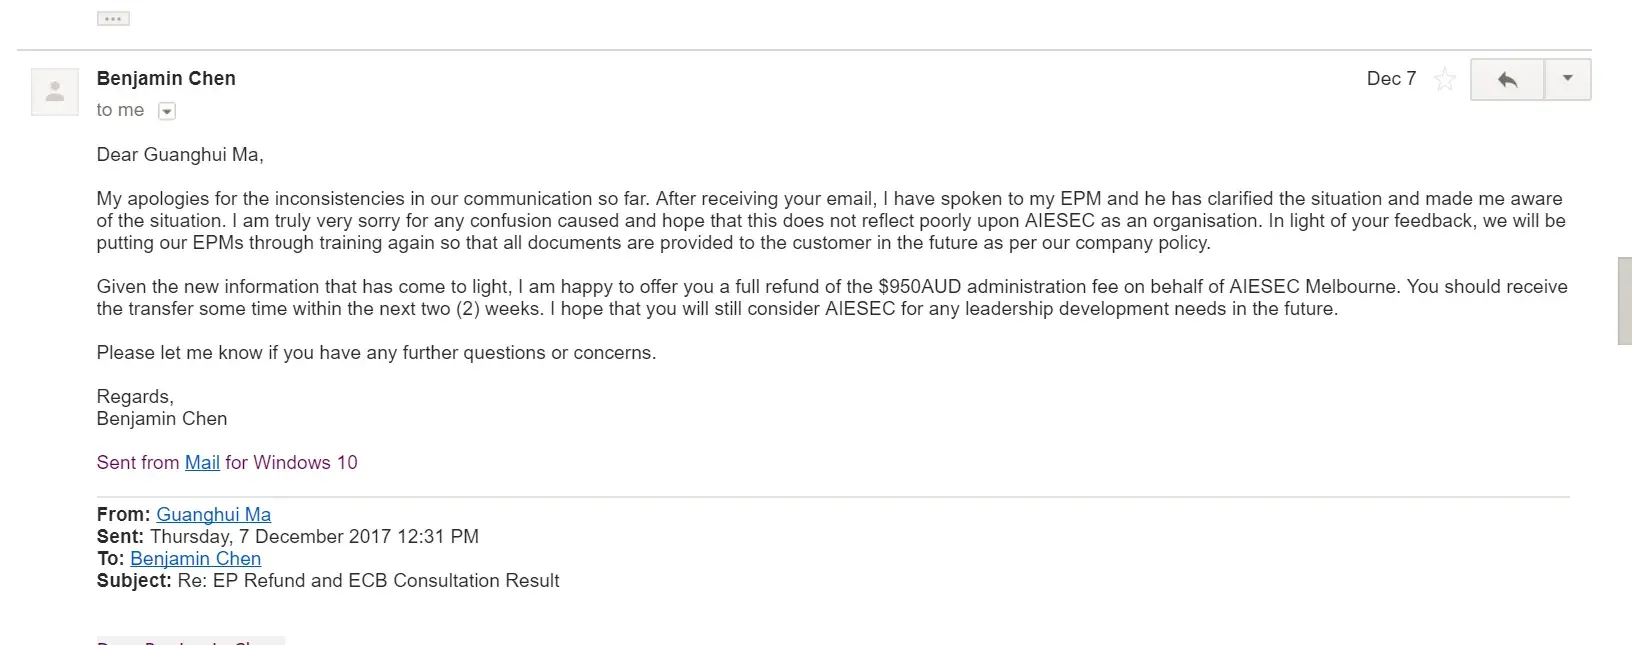Click the sender's profile avatar picture
This screenshot has width=1632, height=645.
pyautogui.click(x=55, y=92)
